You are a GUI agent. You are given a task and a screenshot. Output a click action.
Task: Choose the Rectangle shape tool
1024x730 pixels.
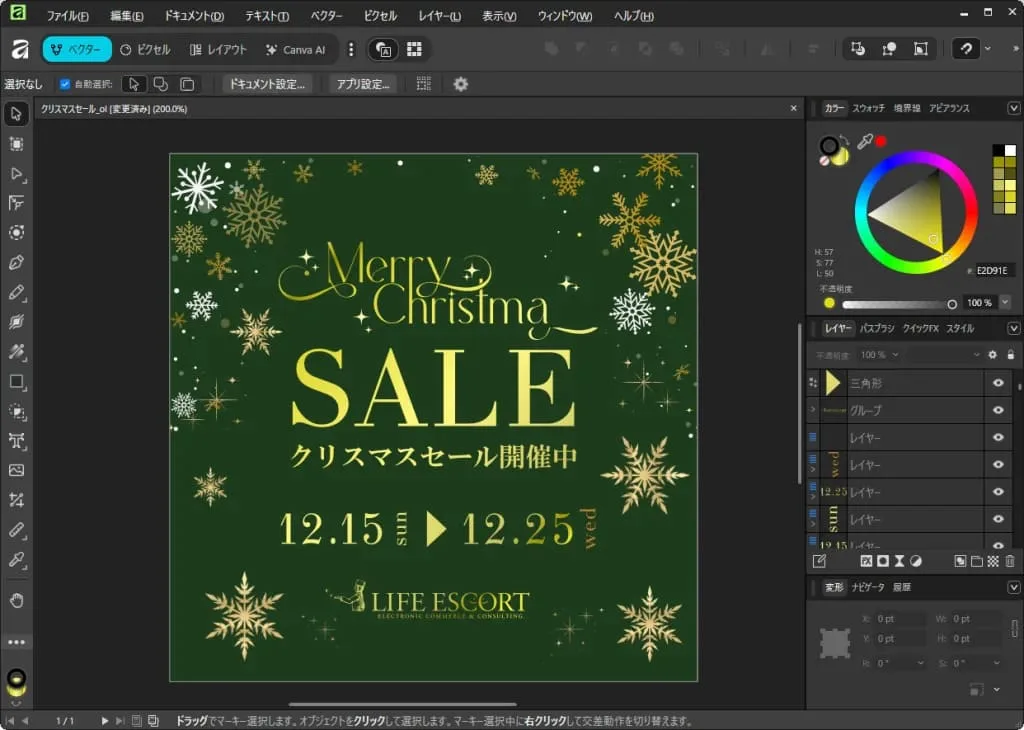click(x=16, y=382)
